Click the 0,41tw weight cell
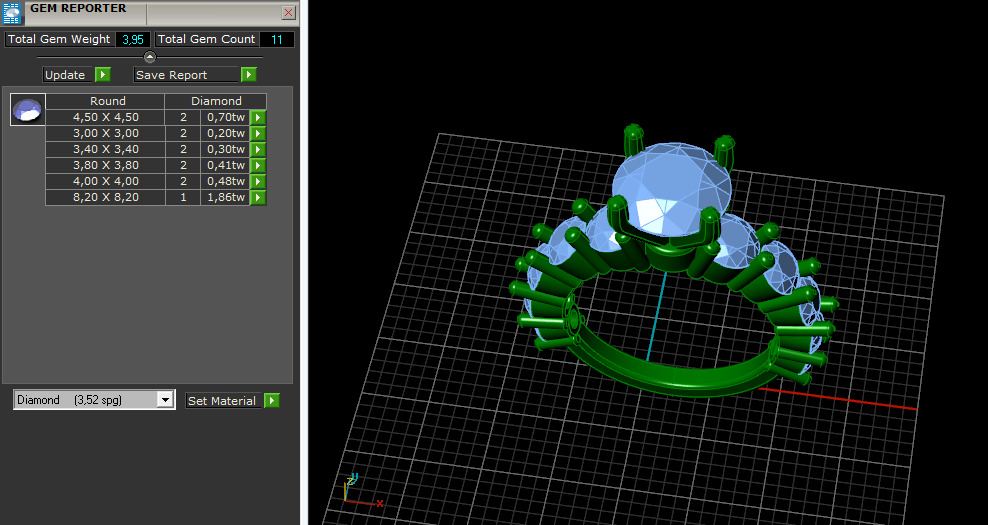Screen dimensions: 988x525 226,166
